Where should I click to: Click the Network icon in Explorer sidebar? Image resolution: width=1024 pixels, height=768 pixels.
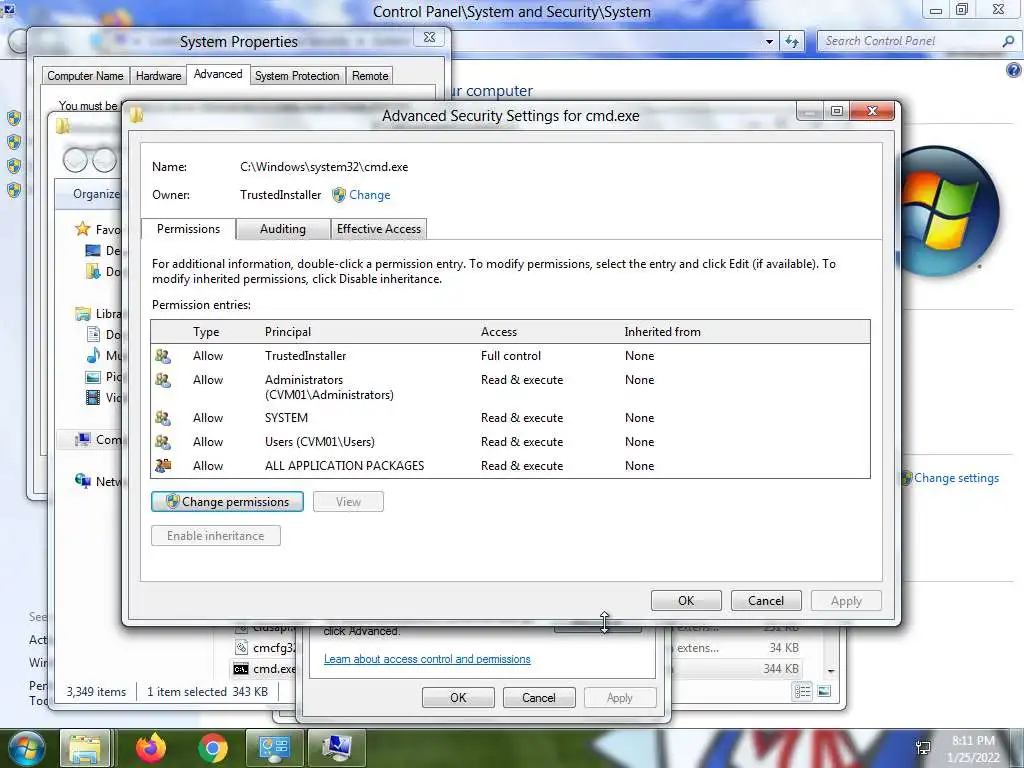(82, 481)
